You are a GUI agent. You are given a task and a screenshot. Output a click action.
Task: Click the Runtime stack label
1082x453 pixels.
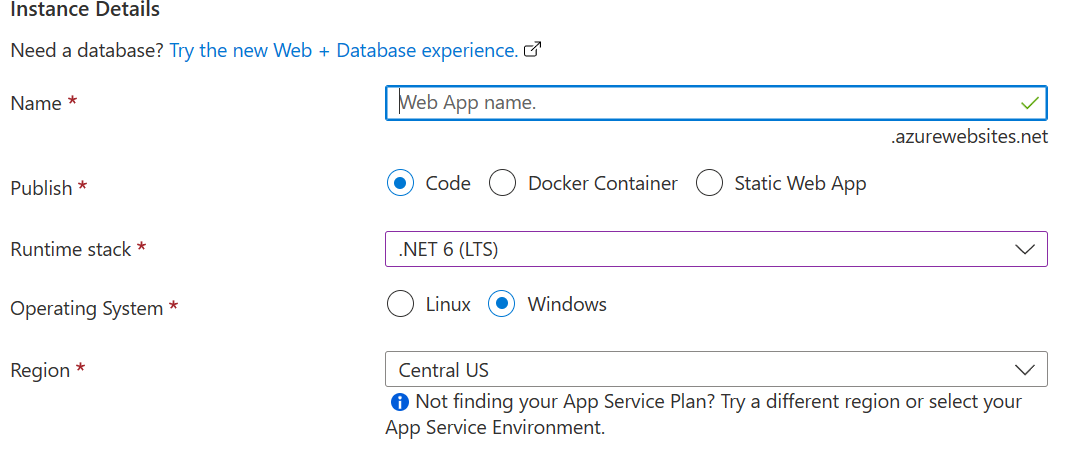70,249
